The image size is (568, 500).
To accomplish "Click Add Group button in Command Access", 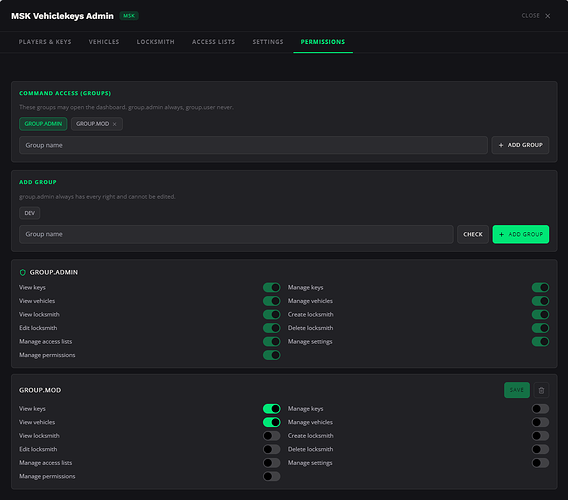I will coord(520,145).
